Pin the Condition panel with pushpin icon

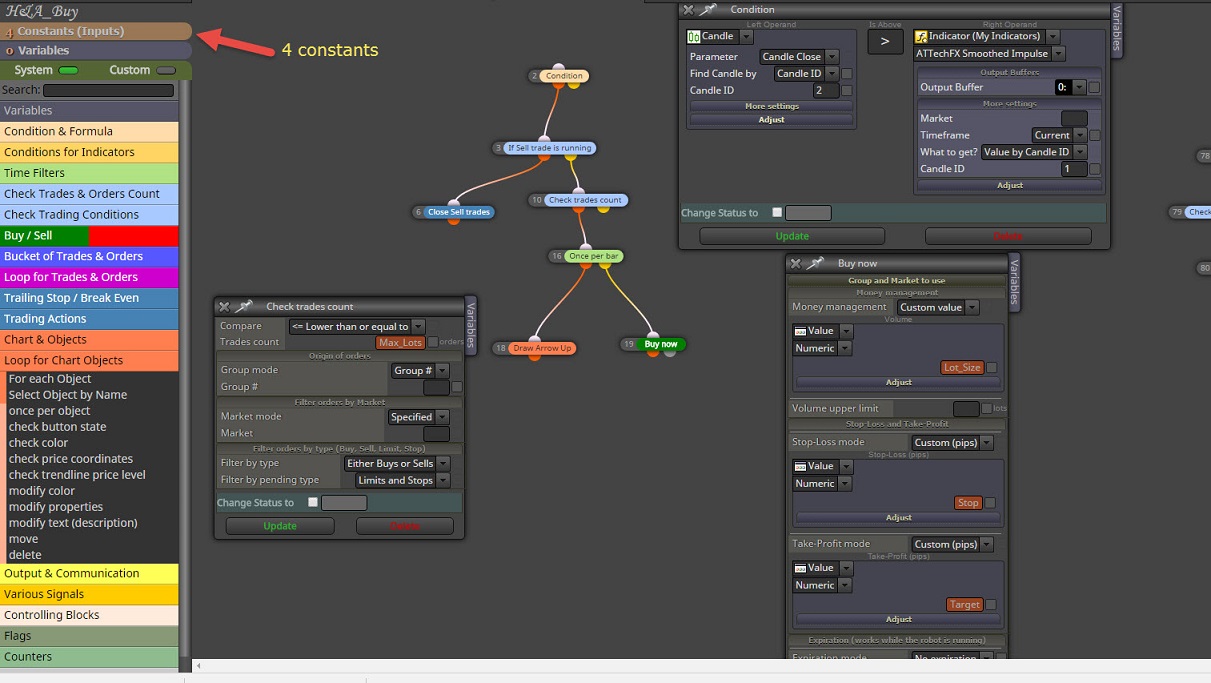tap(708, 9)
